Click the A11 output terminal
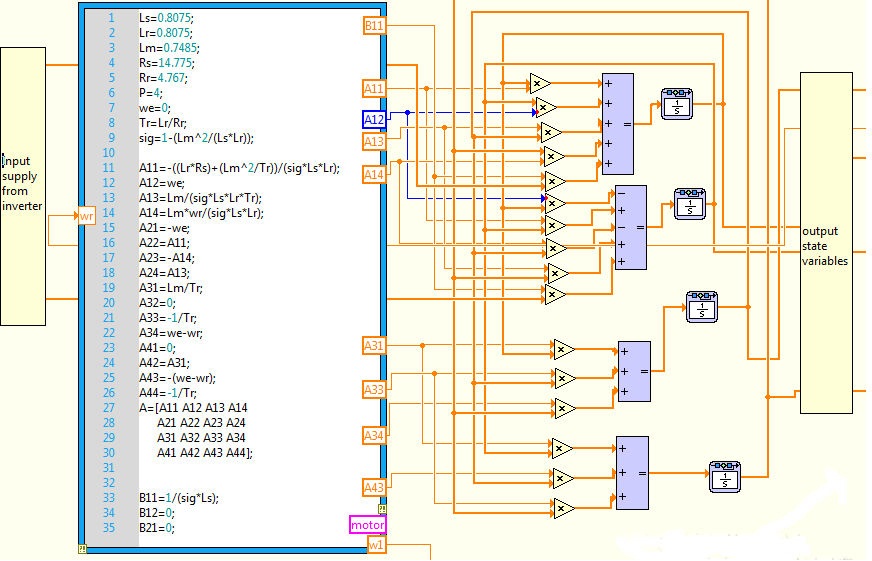Image resolution: width=872 pixels, height=561 pixels. point(374,88)
